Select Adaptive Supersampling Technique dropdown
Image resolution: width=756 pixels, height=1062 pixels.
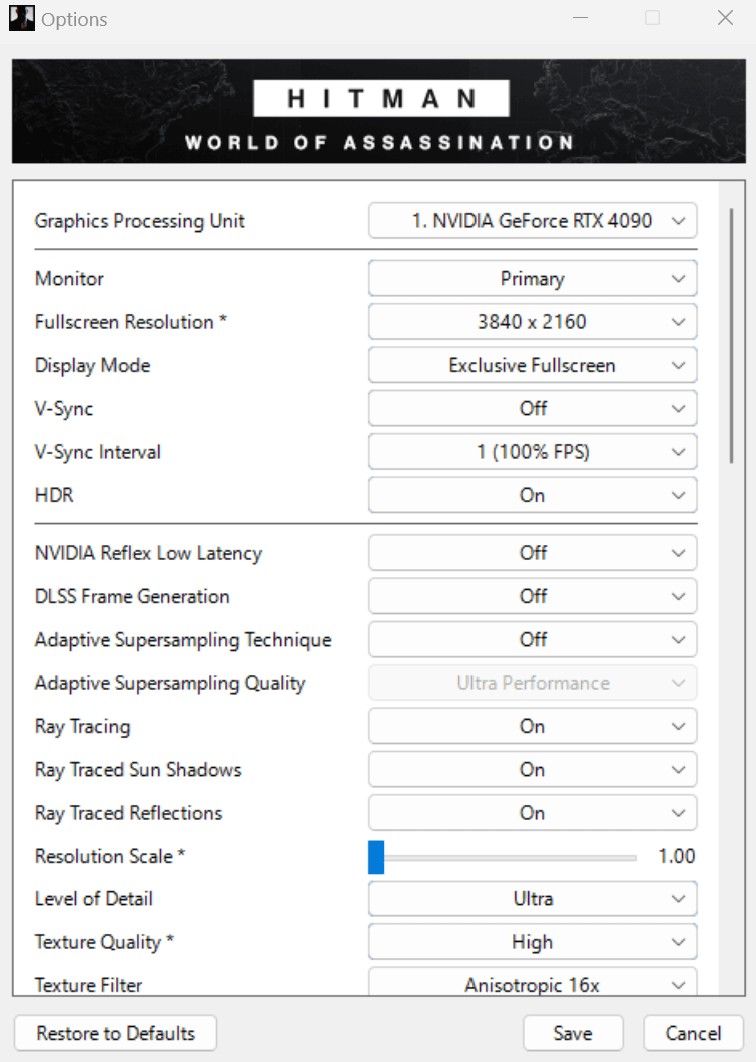pos(532,639)
